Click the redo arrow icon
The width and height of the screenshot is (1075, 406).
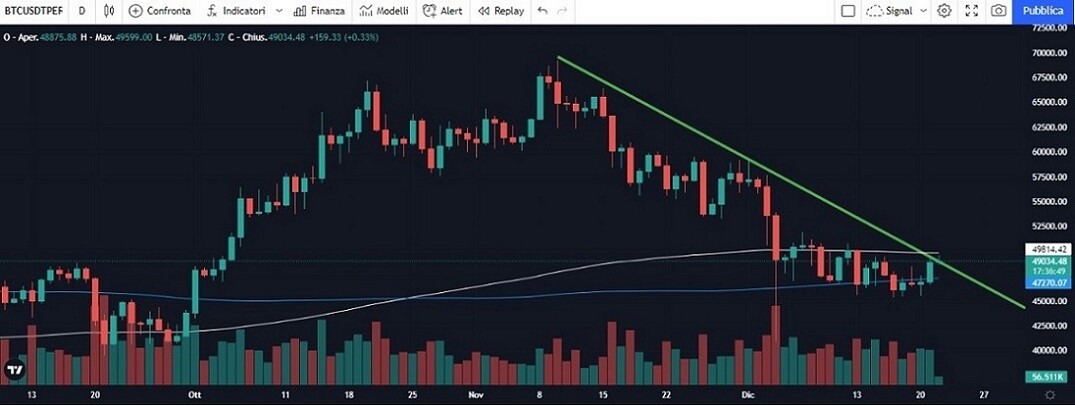click(562, 11)
